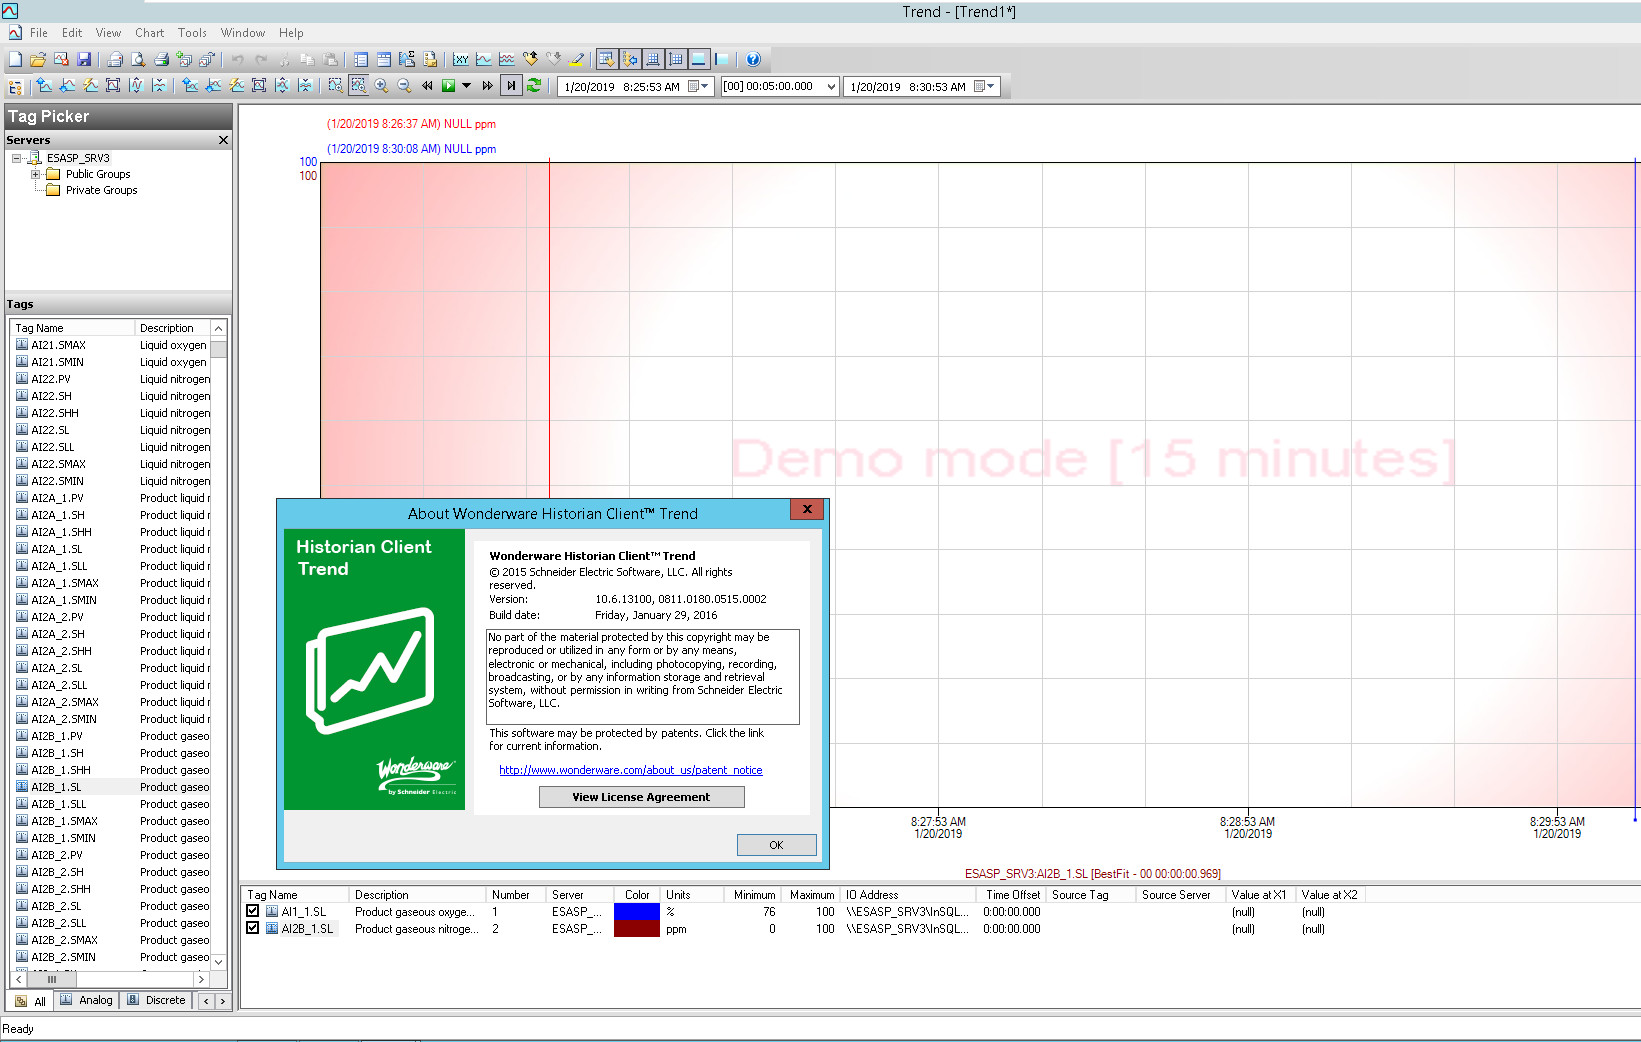Click the highlight tag pen icon
Screen dimensions: 1641x1042
[577, 59]
